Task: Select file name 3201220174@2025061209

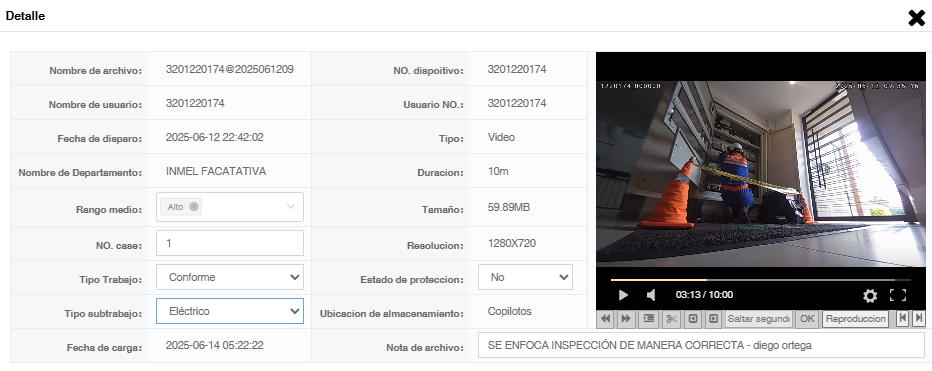Action: click(x=229, y=69)
